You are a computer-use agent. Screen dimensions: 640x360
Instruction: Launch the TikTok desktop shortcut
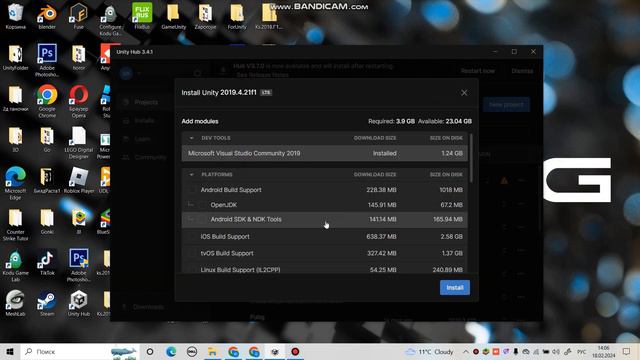47,262
